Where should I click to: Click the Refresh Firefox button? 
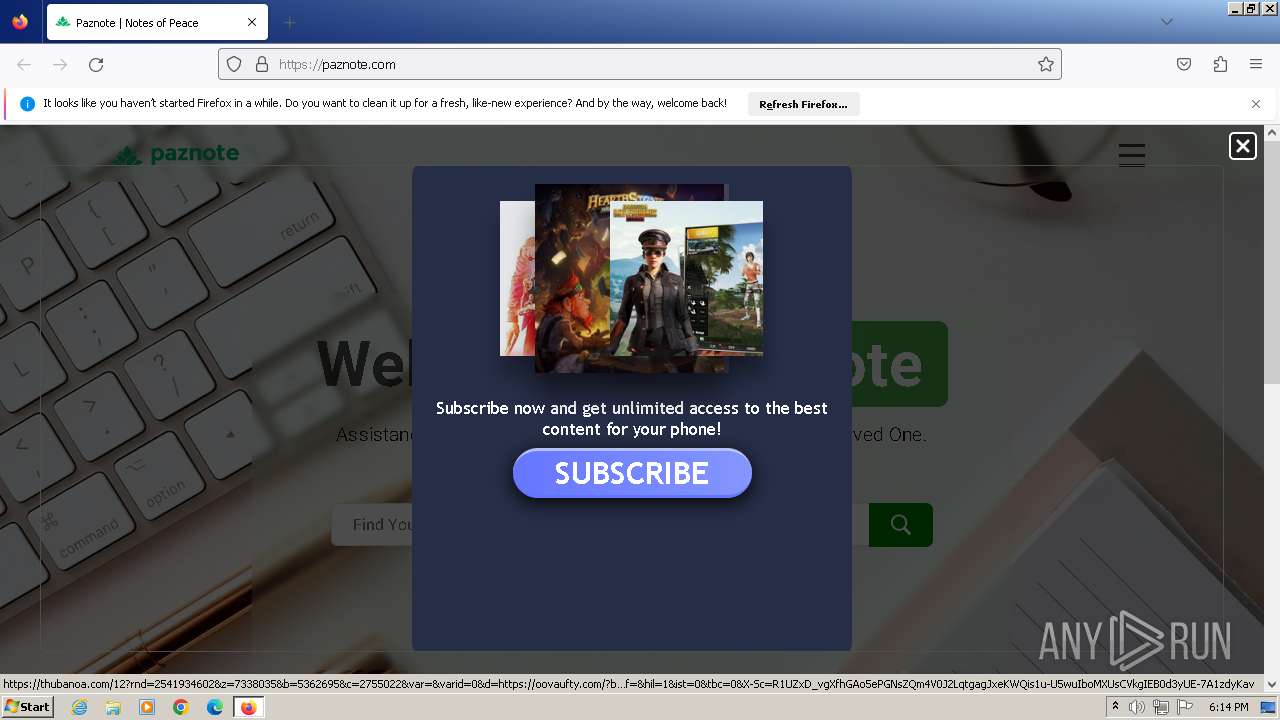[803, 104]
